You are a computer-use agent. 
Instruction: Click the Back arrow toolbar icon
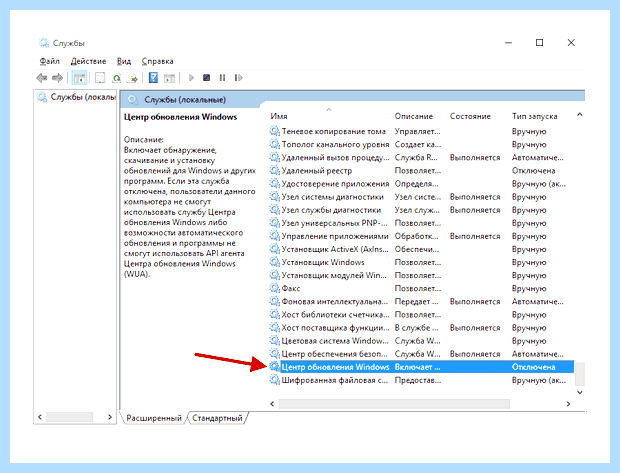pyautogui.click(x=41, y=78)
